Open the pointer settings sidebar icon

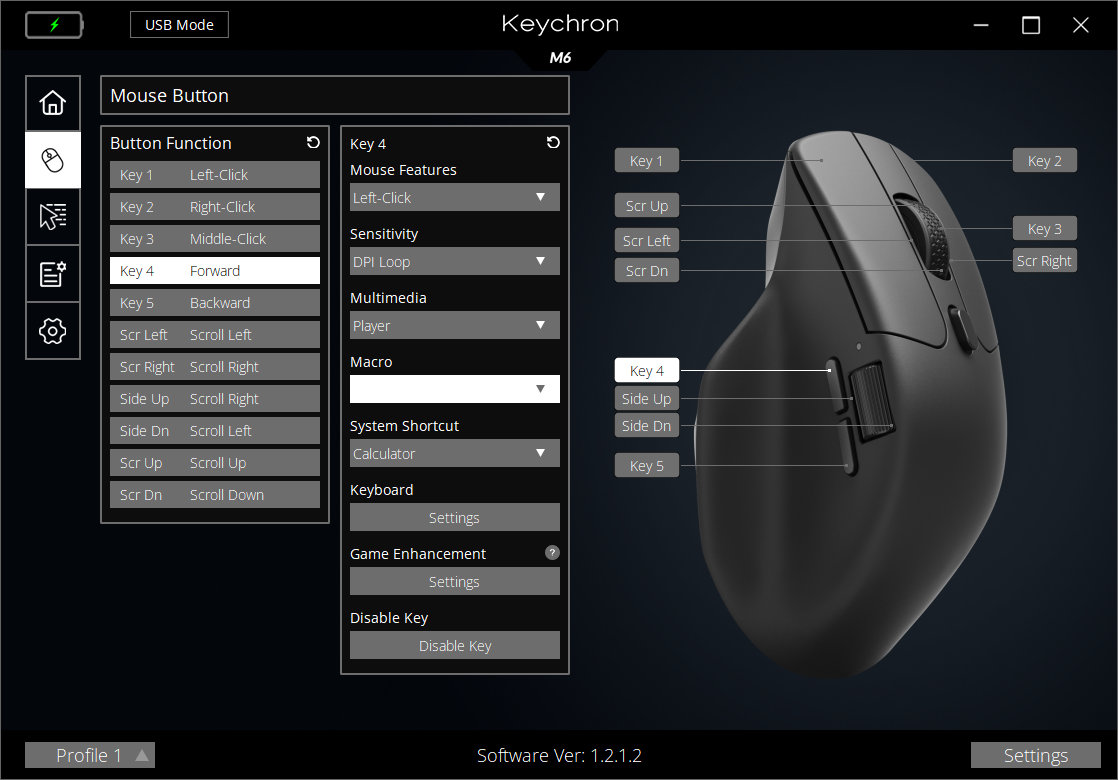tap(53, 217)
